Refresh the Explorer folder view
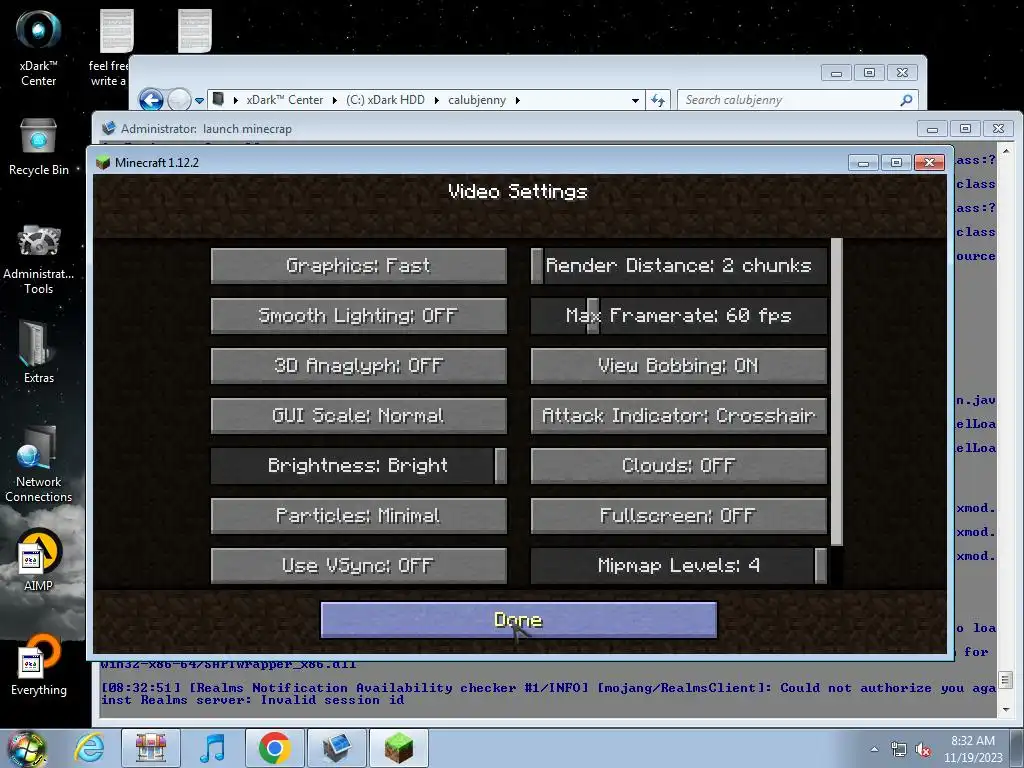Screen dimensions: 1024x768 click(658, 100)
